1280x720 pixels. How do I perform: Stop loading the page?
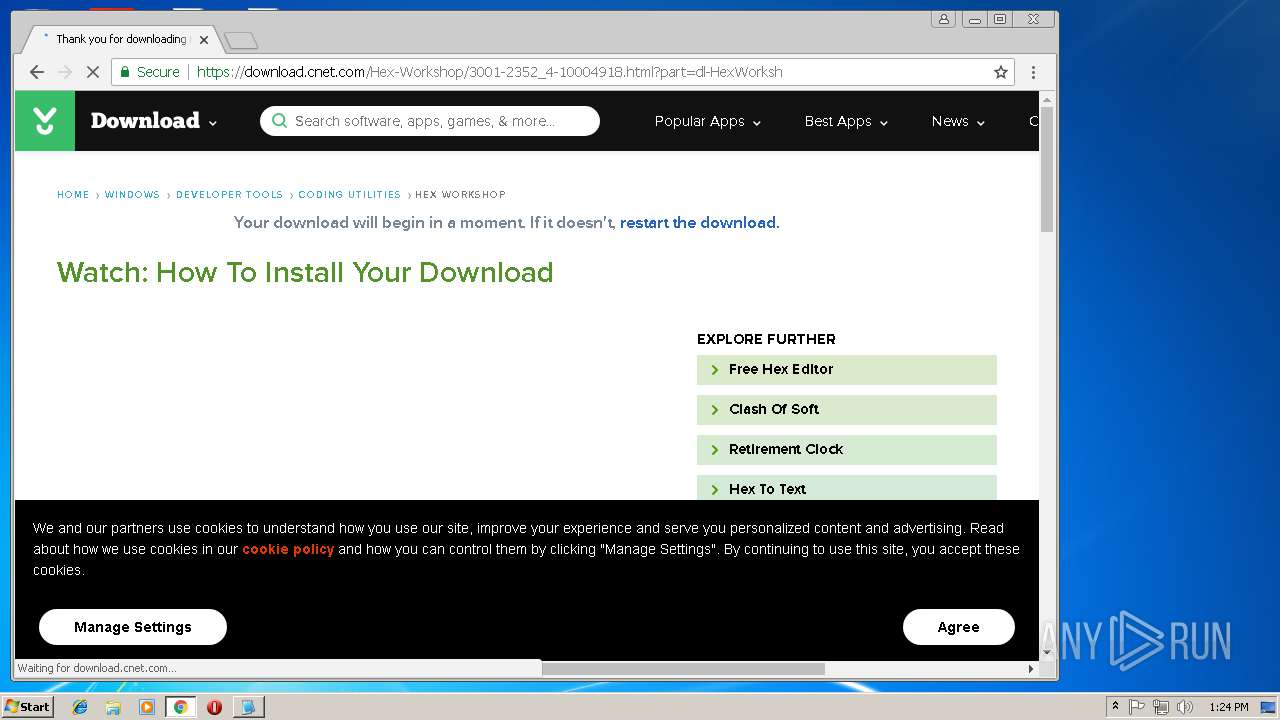[x=93, y=72]
